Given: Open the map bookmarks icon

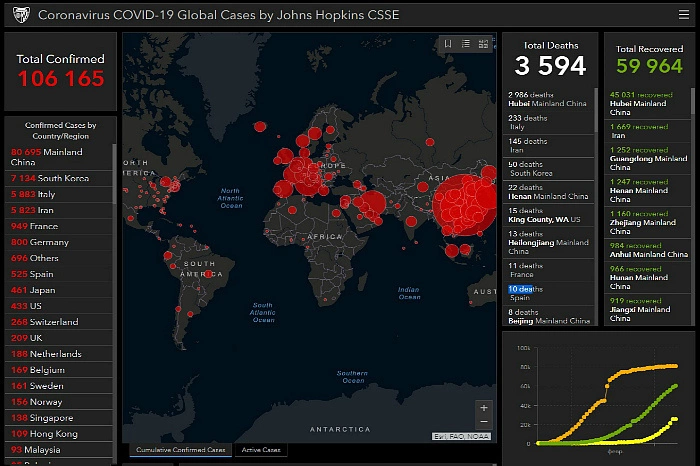Looking at the screenshot, I should click(x=449, y=44).
